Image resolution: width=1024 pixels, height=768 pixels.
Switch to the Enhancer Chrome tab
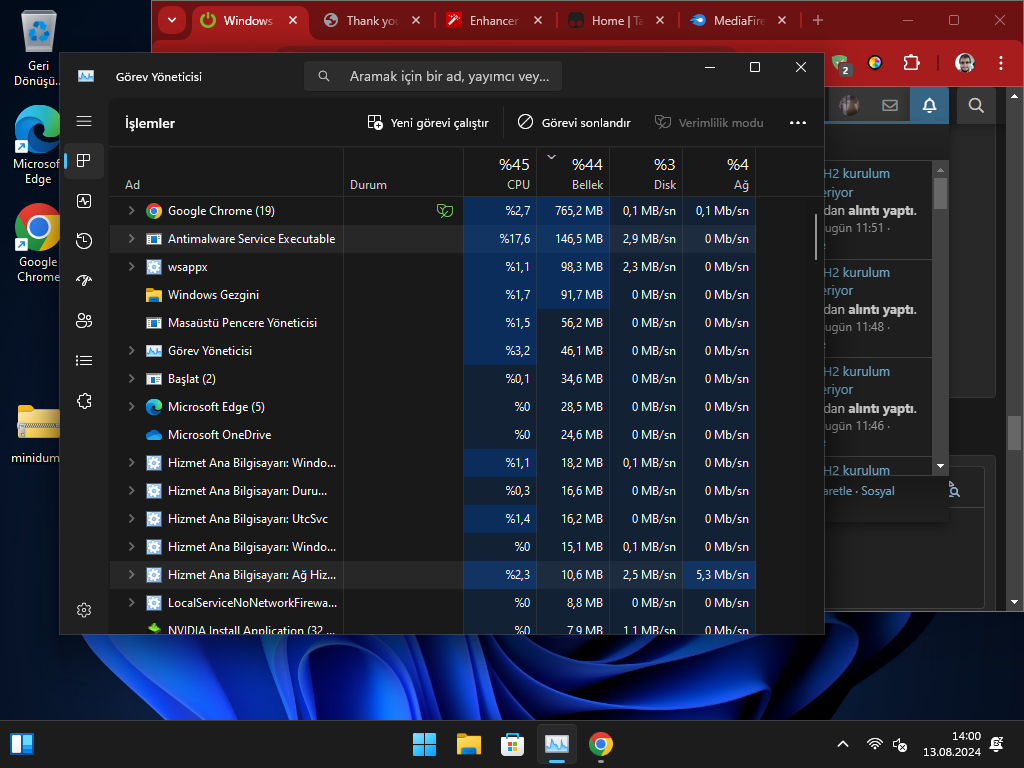pos(494,21)
